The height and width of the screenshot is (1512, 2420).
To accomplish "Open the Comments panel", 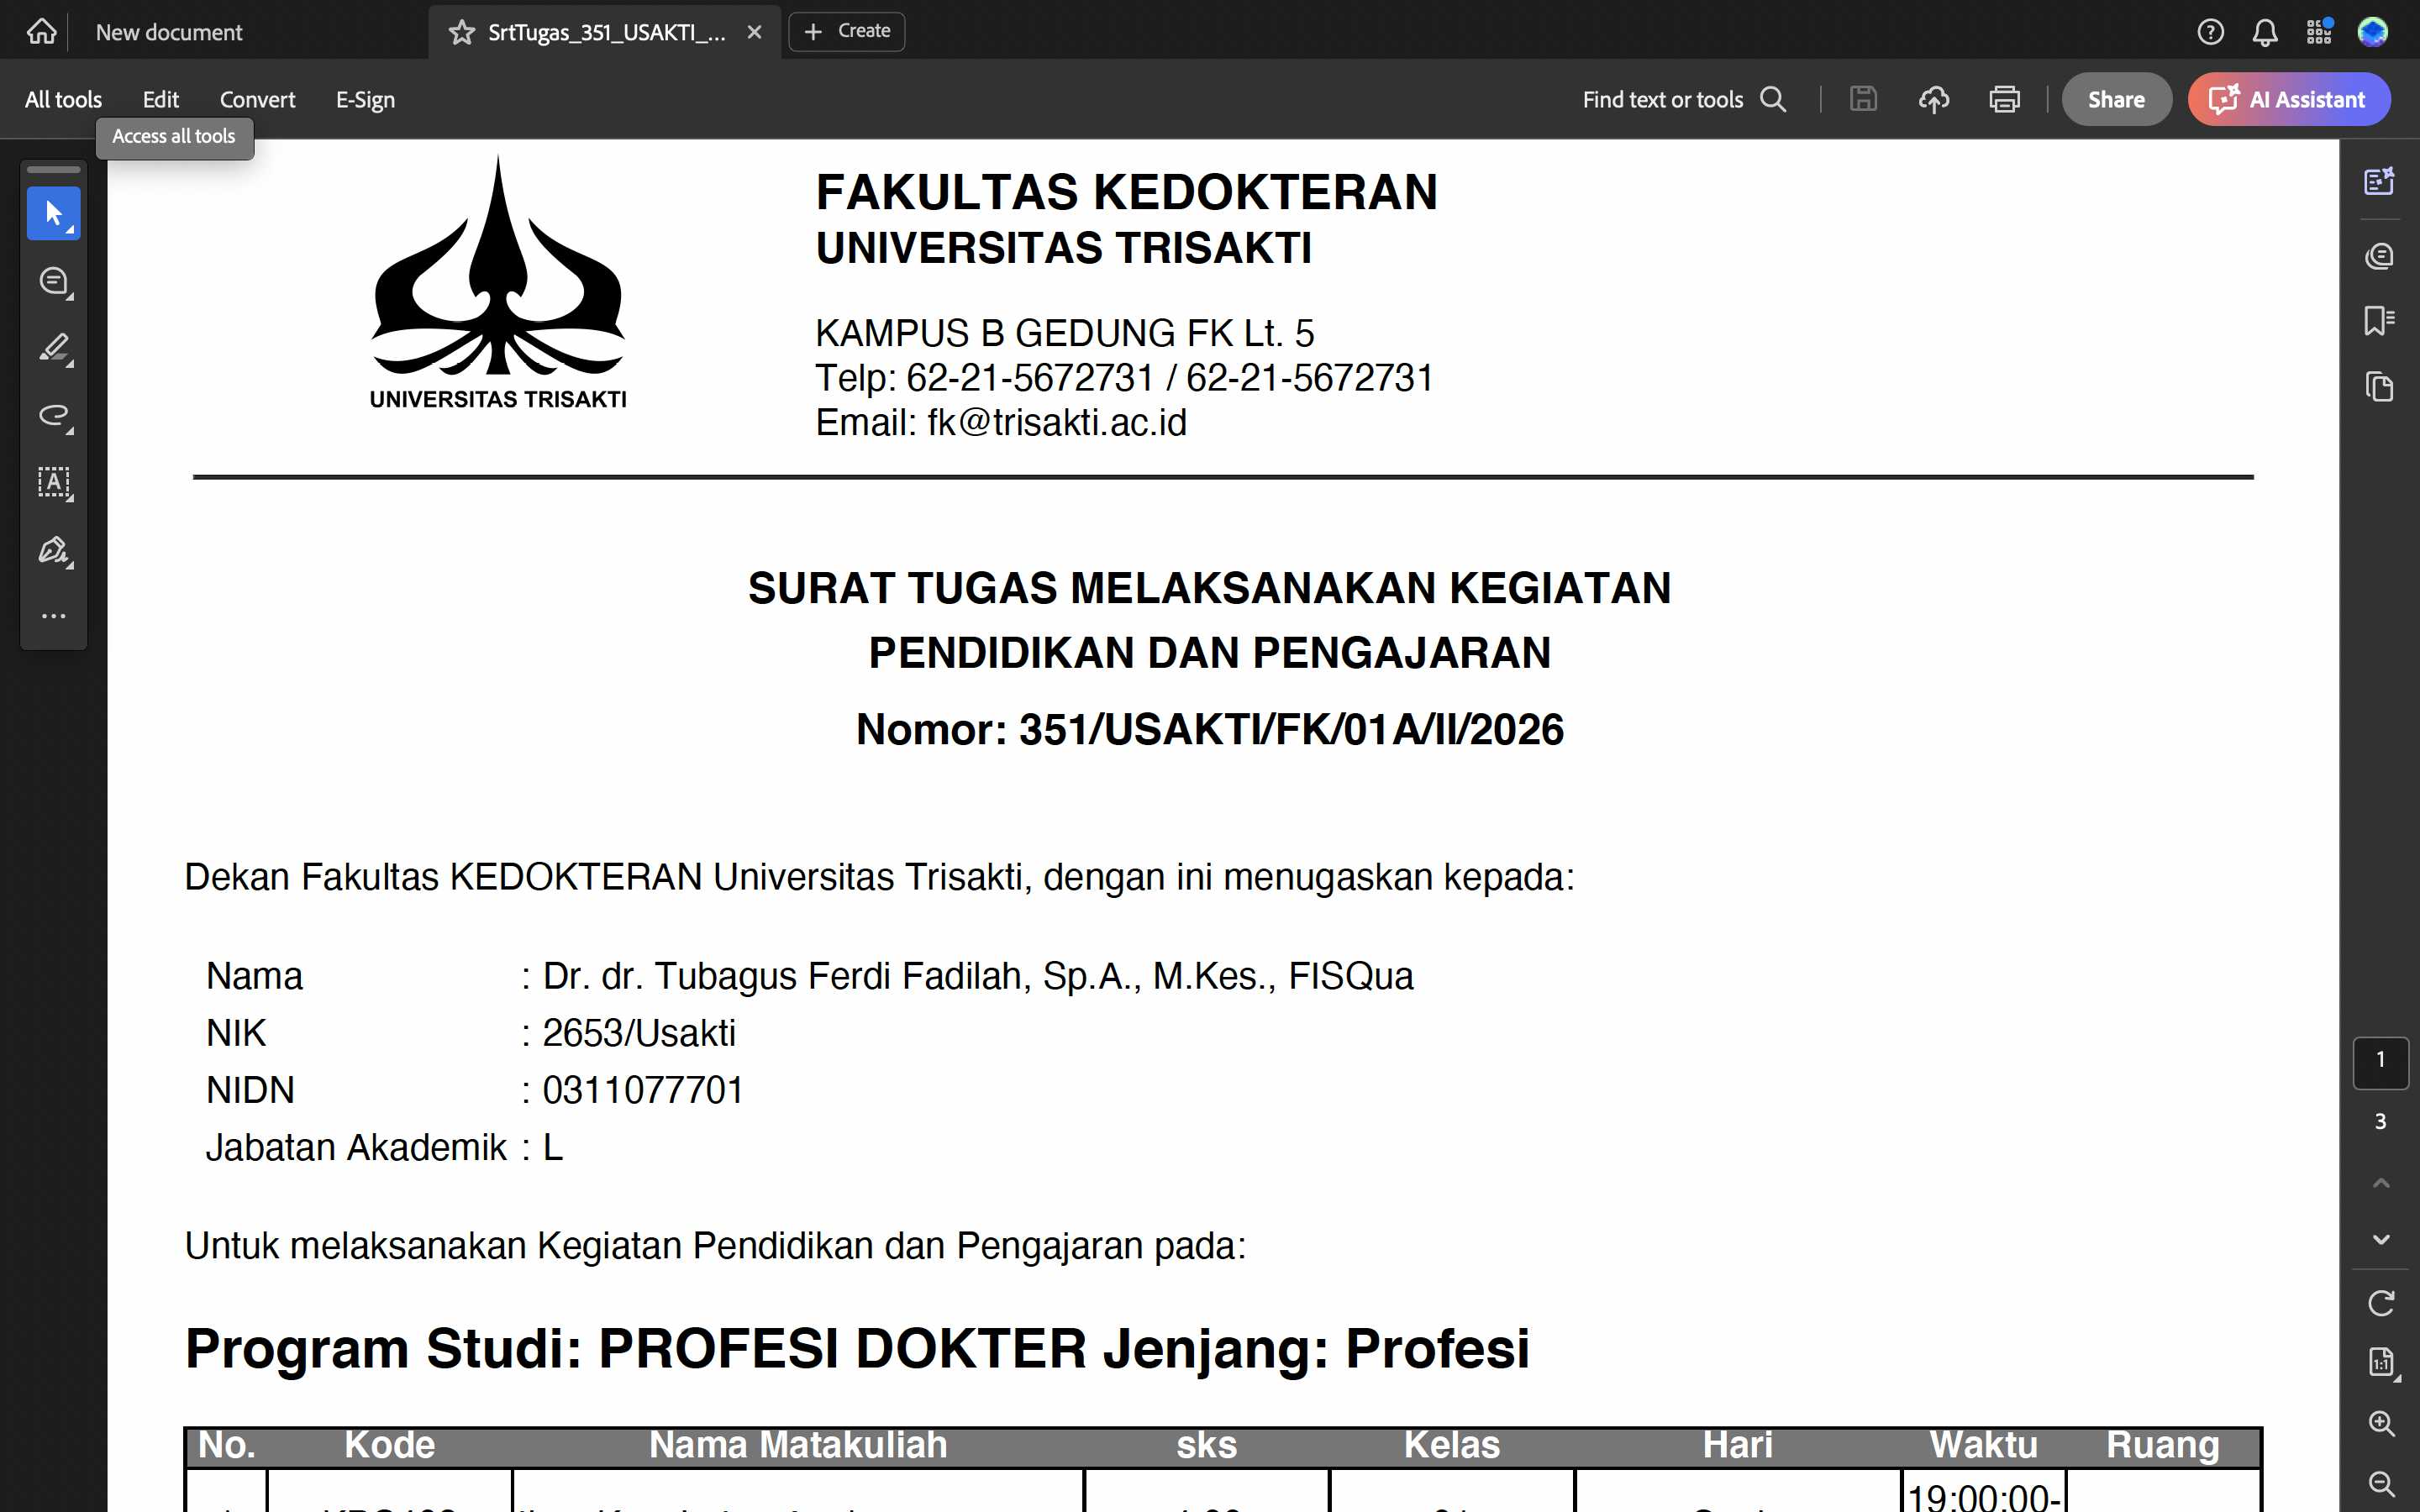I will pos(2380,256).
